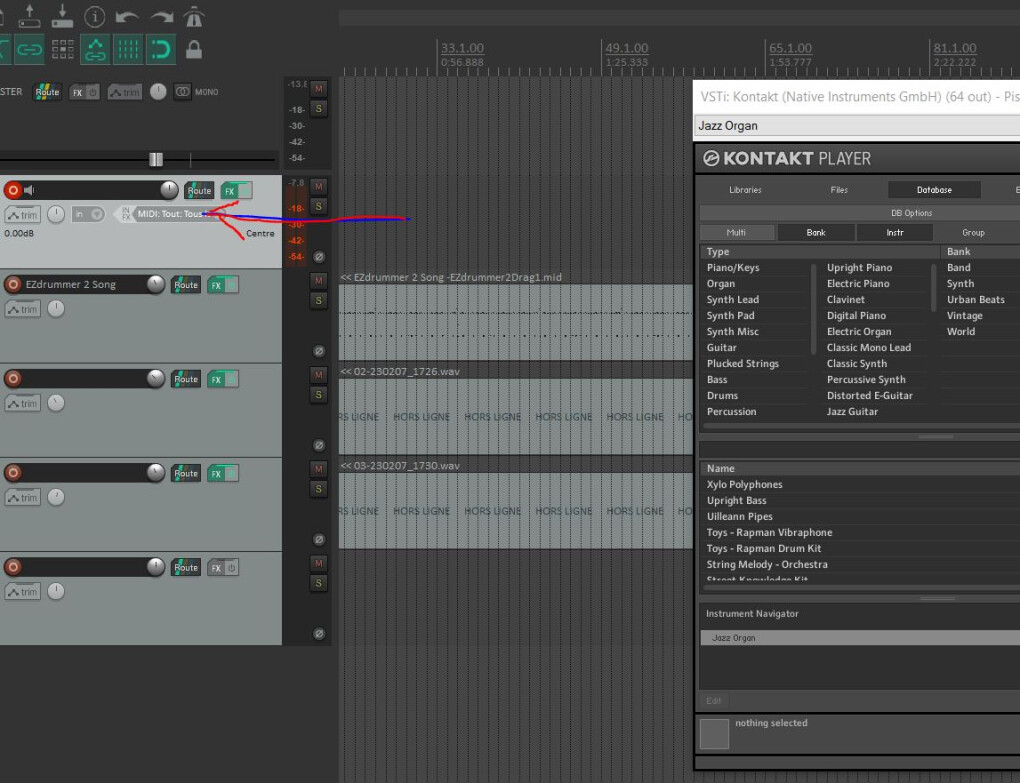
Task: Open Route on EZdrummer 2 Song track
Action: point(186,285)
